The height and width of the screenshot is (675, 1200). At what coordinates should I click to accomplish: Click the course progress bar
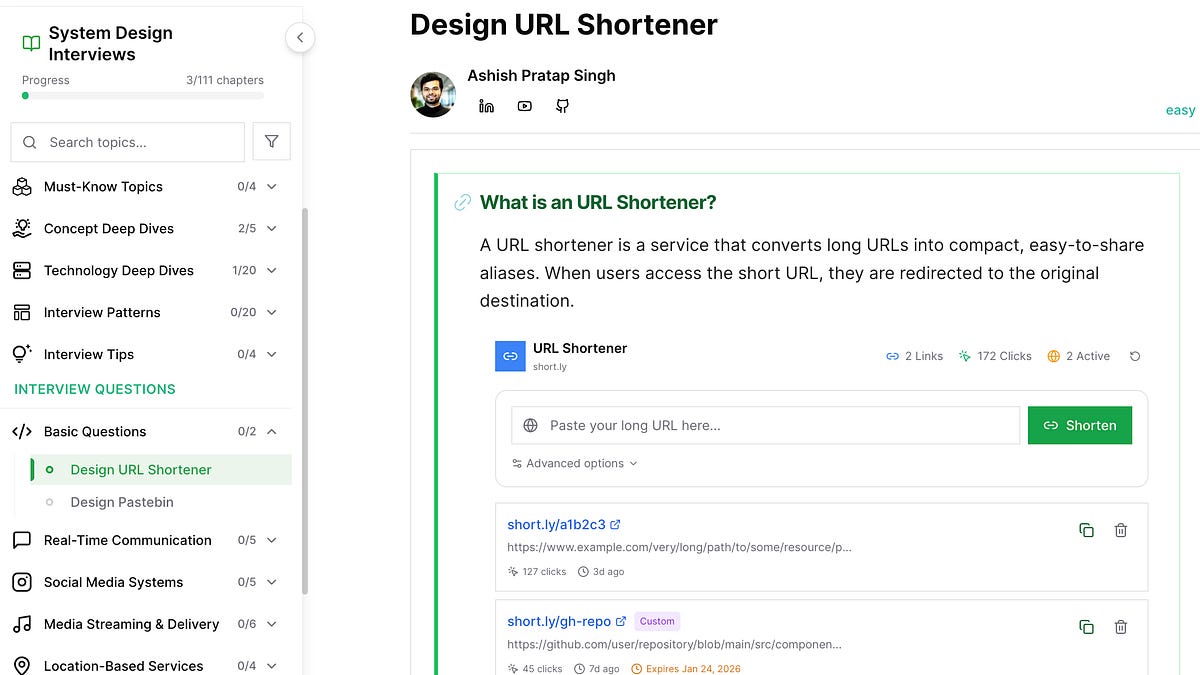[143, 96]
